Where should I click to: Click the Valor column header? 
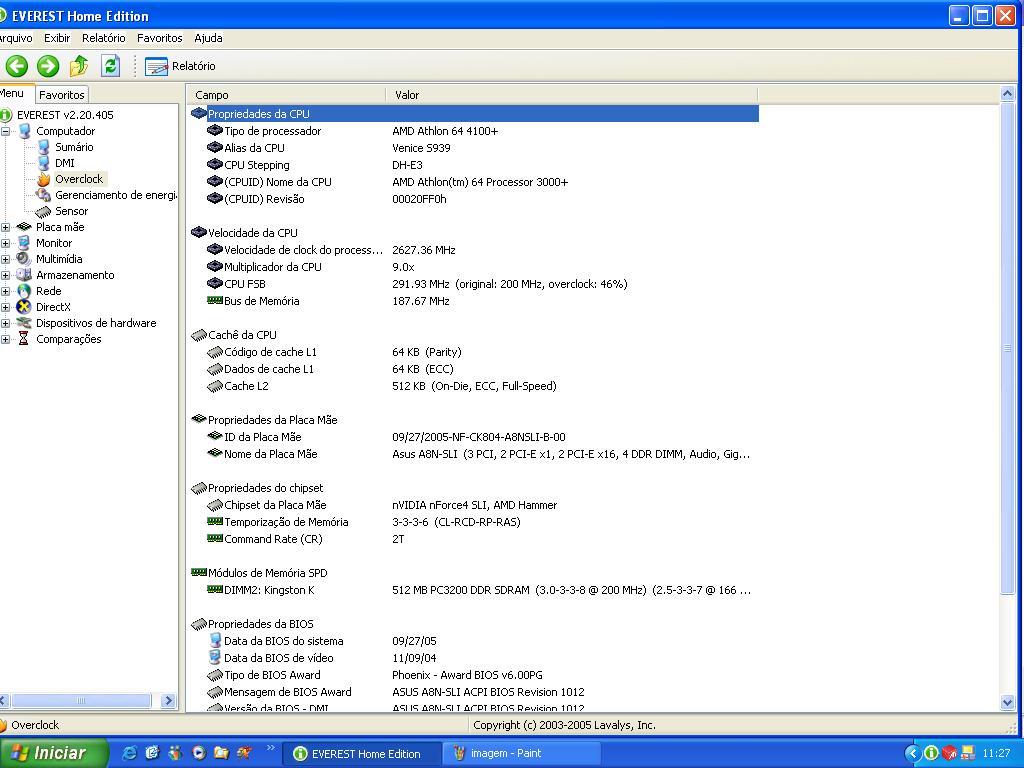[571, 95]
